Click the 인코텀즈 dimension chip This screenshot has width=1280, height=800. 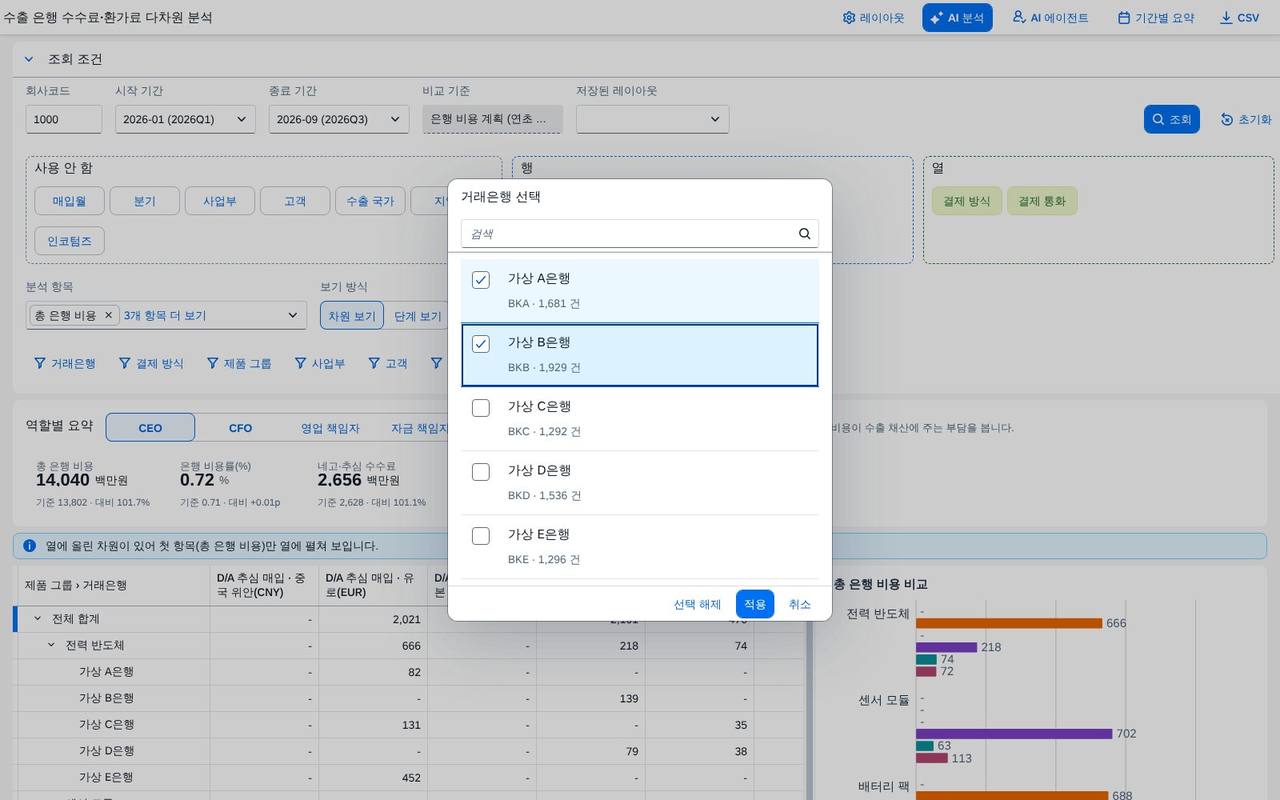point(69,241)
